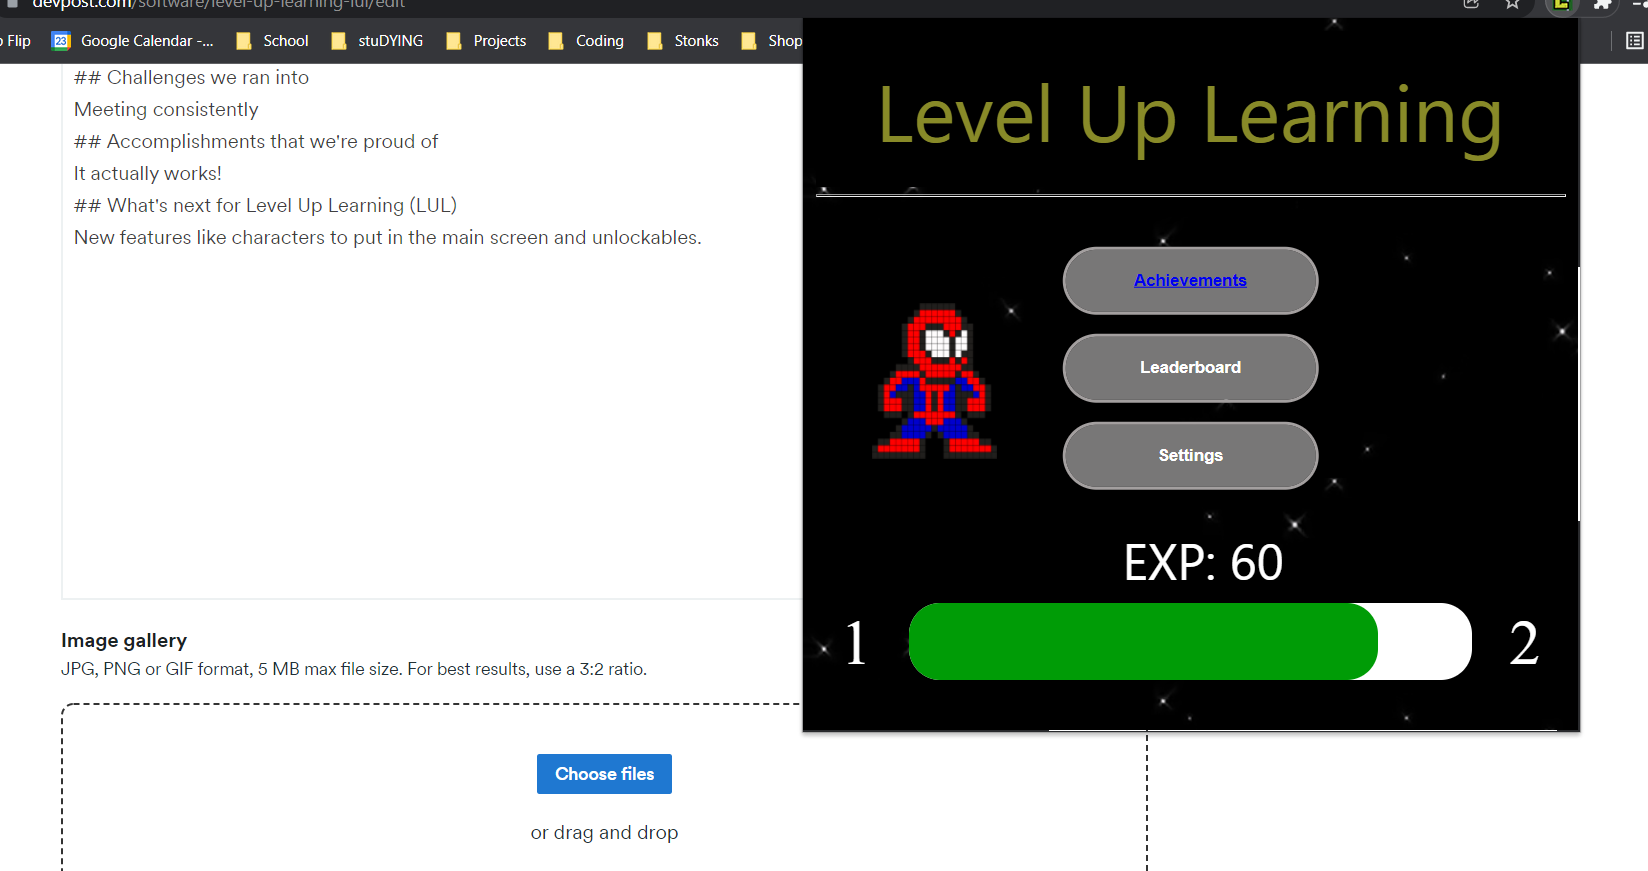This screenshot has width=1648, height=871.
Task: Click the text "Meeting consistently"
Action: [x=166, y=109]
